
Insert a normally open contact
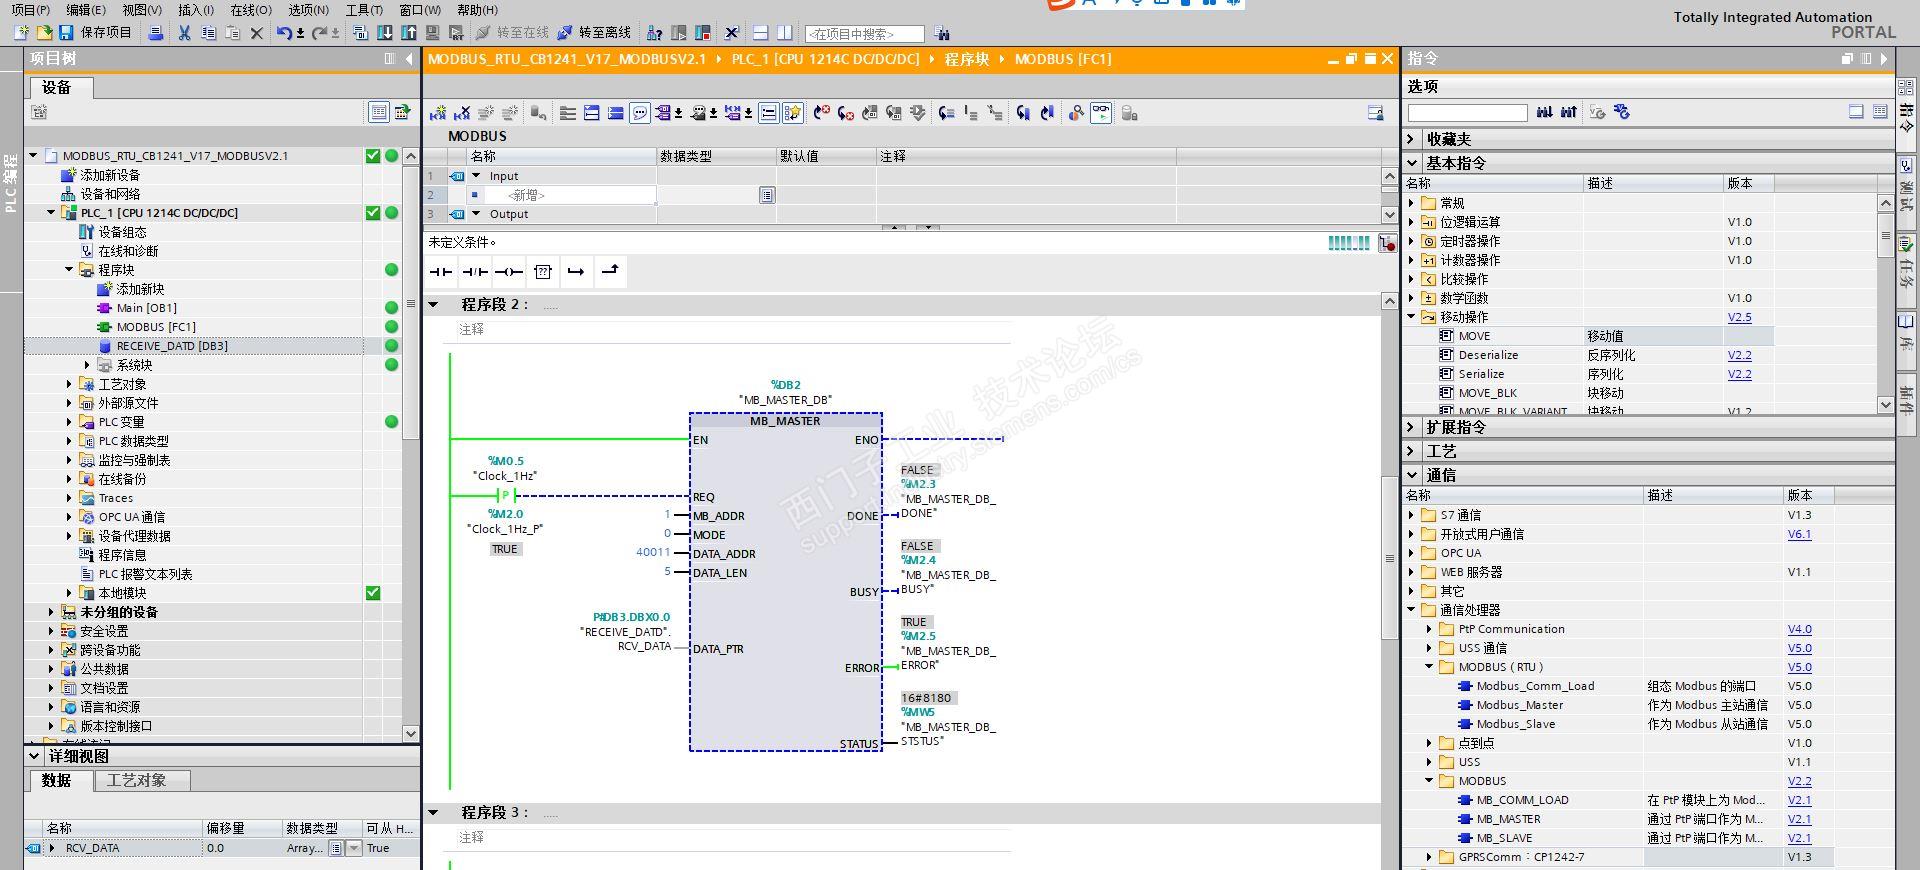pyautogui.click(x=441, y=271)
